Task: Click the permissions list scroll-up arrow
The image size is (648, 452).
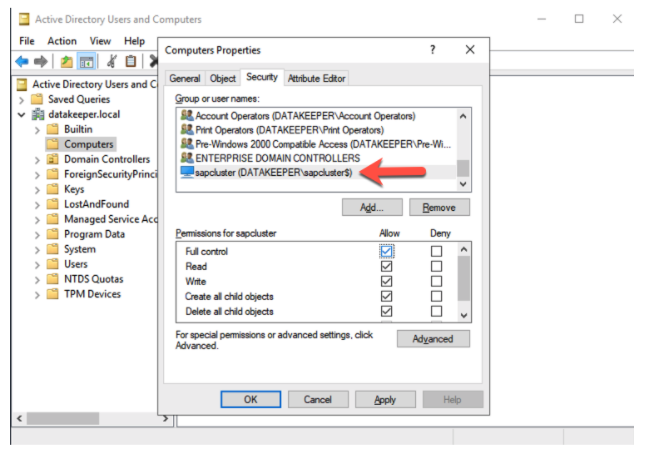Action: 464,249
